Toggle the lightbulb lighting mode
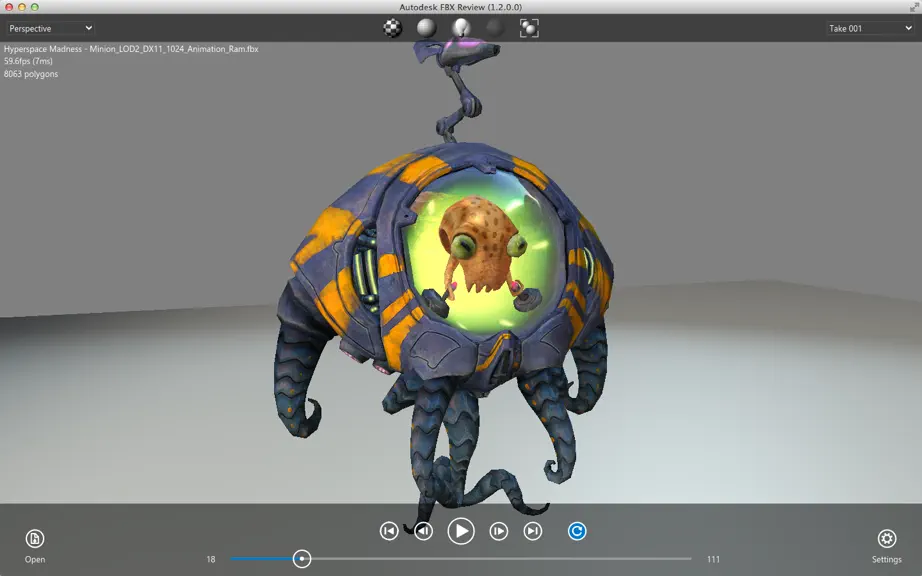Screen dimensions: 922x576 click(x=461, y=28)
